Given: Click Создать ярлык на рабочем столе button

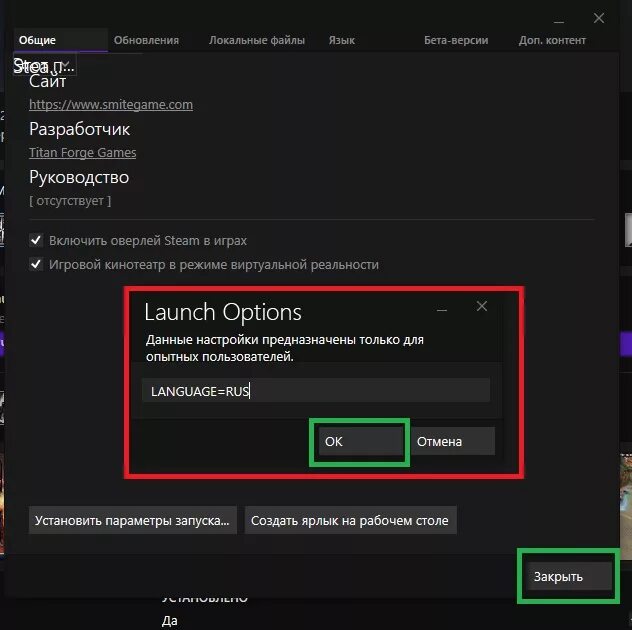Looking at the screenshot, I should (x=350, y=520).
